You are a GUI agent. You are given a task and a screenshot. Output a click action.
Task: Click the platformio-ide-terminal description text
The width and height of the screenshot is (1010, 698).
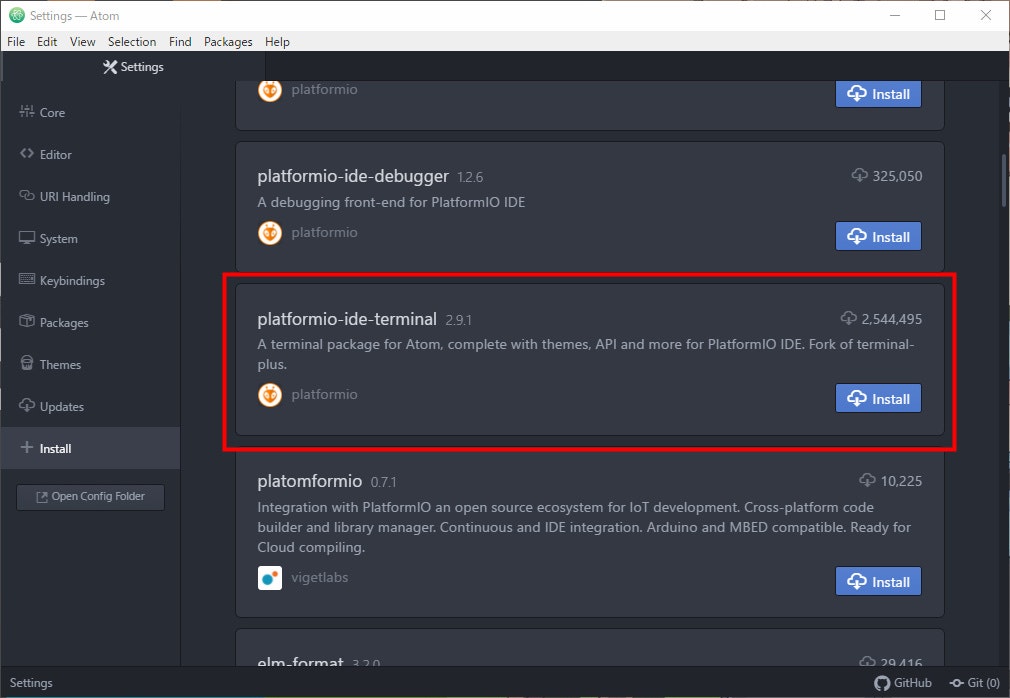coord(586,354)
